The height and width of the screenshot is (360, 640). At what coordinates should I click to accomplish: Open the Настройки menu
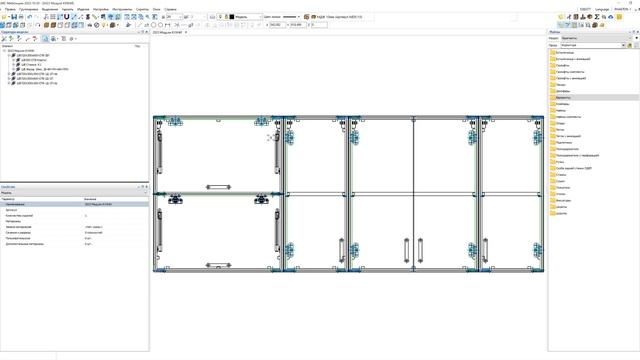point(101,9)
